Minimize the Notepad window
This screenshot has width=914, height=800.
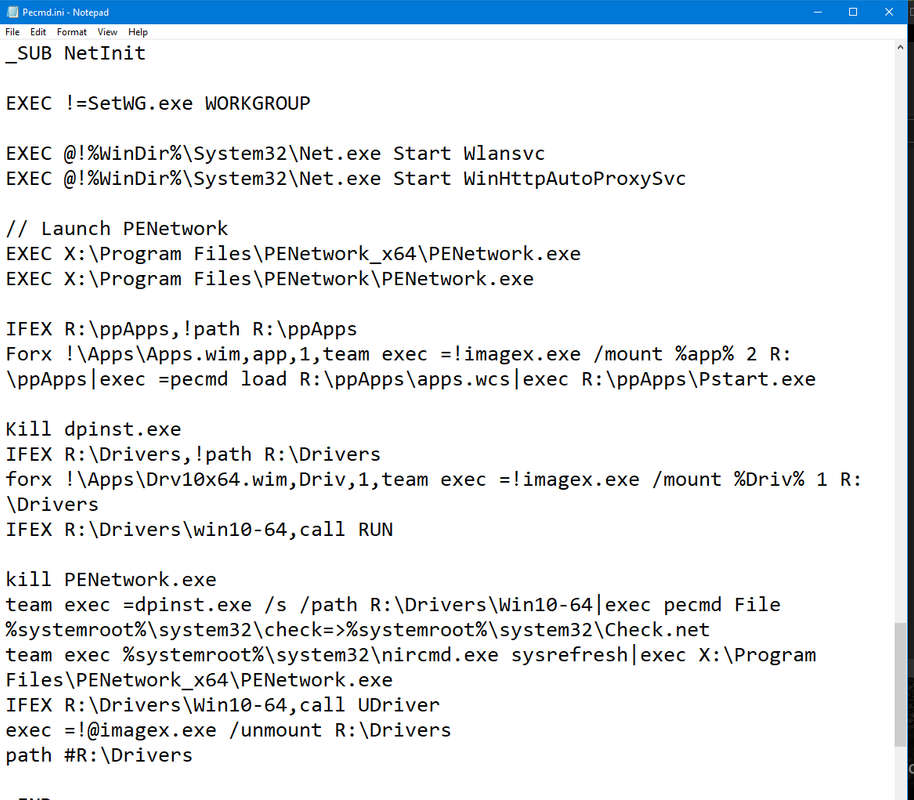(818, 12)
